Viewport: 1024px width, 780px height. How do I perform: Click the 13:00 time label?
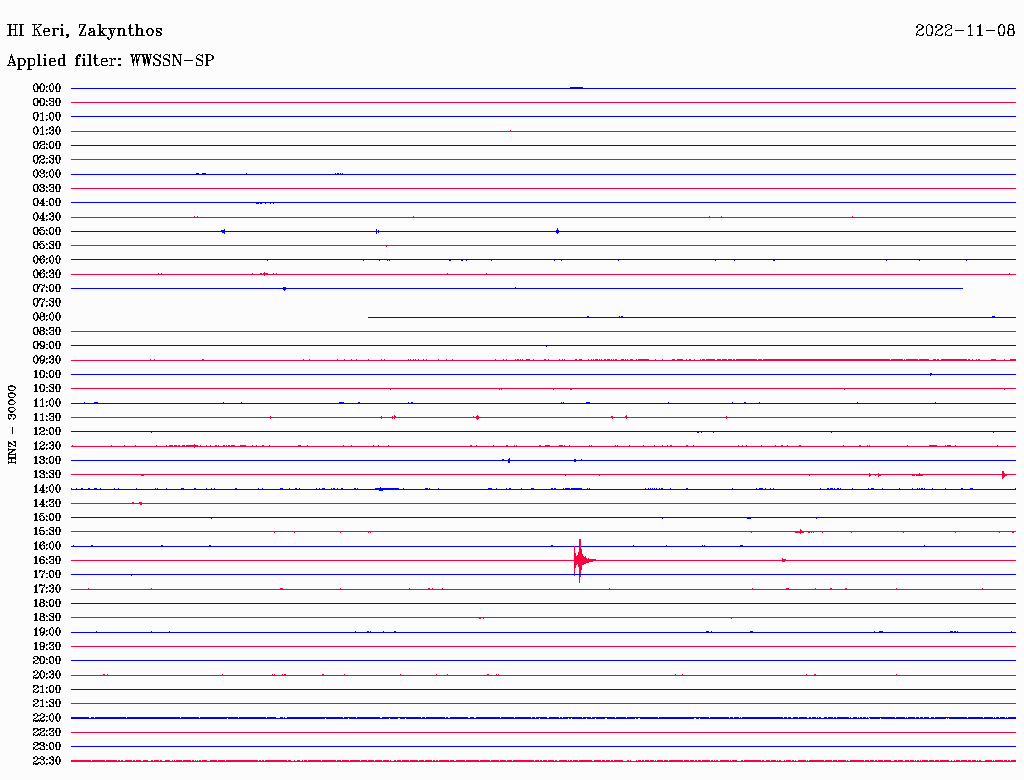tap(47, 461)
